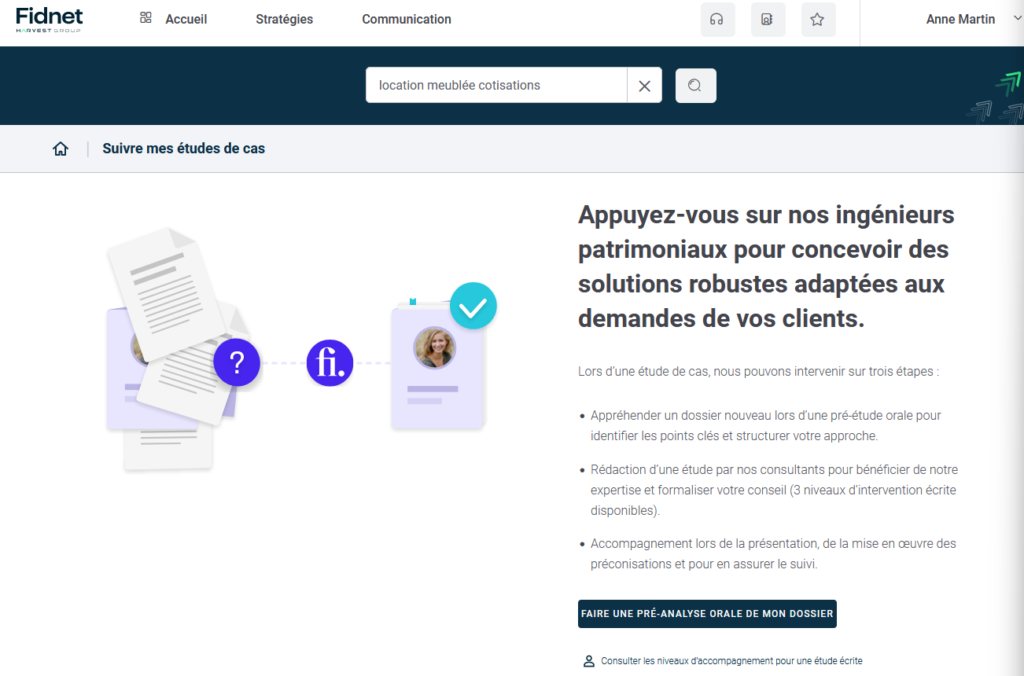Click the teal checkmark badge

click(x=473, y=306)
